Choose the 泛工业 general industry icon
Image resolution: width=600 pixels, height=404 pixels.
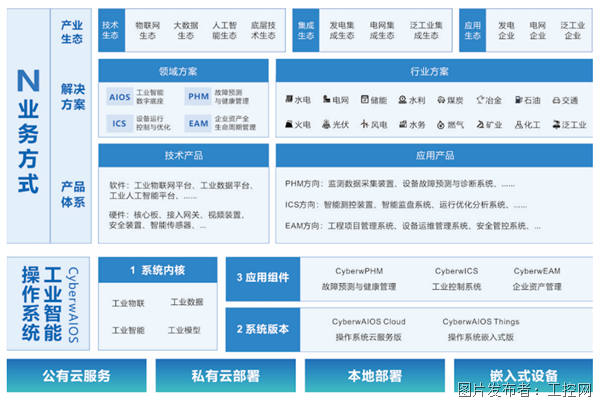pyautogui.click(x=556, y=124)
